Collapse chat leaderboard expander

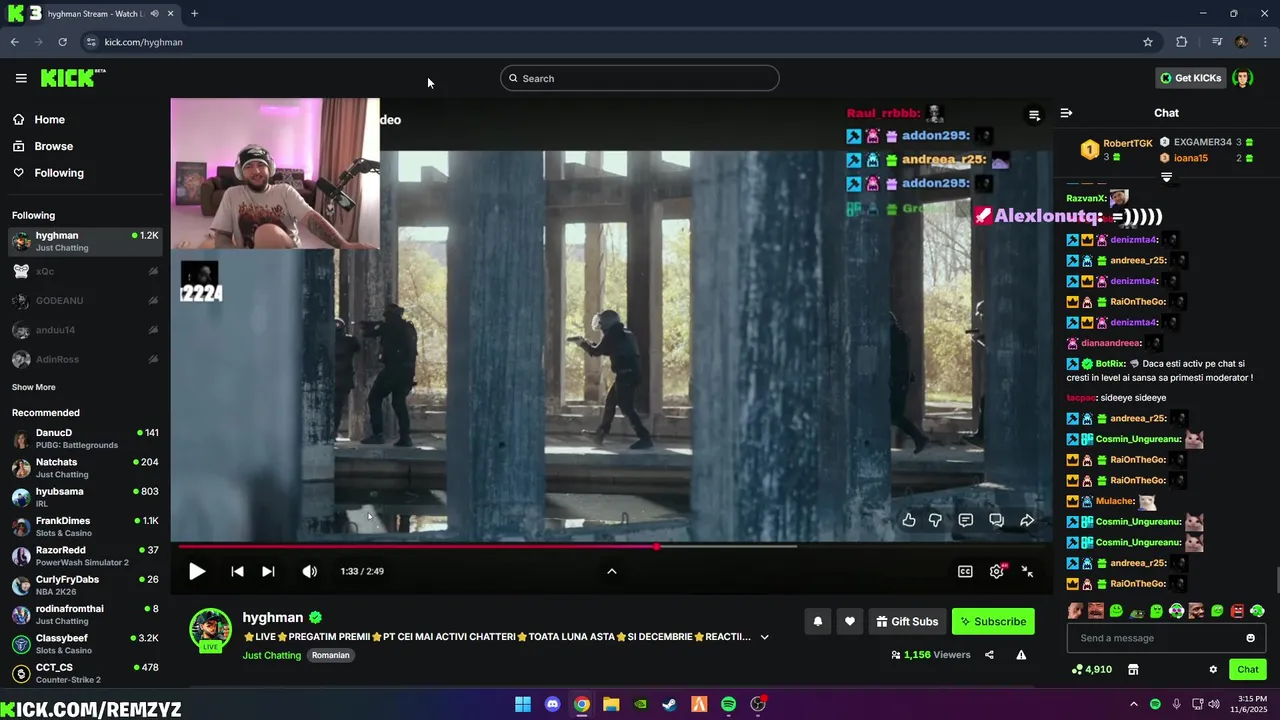(x=1166, y=177)
